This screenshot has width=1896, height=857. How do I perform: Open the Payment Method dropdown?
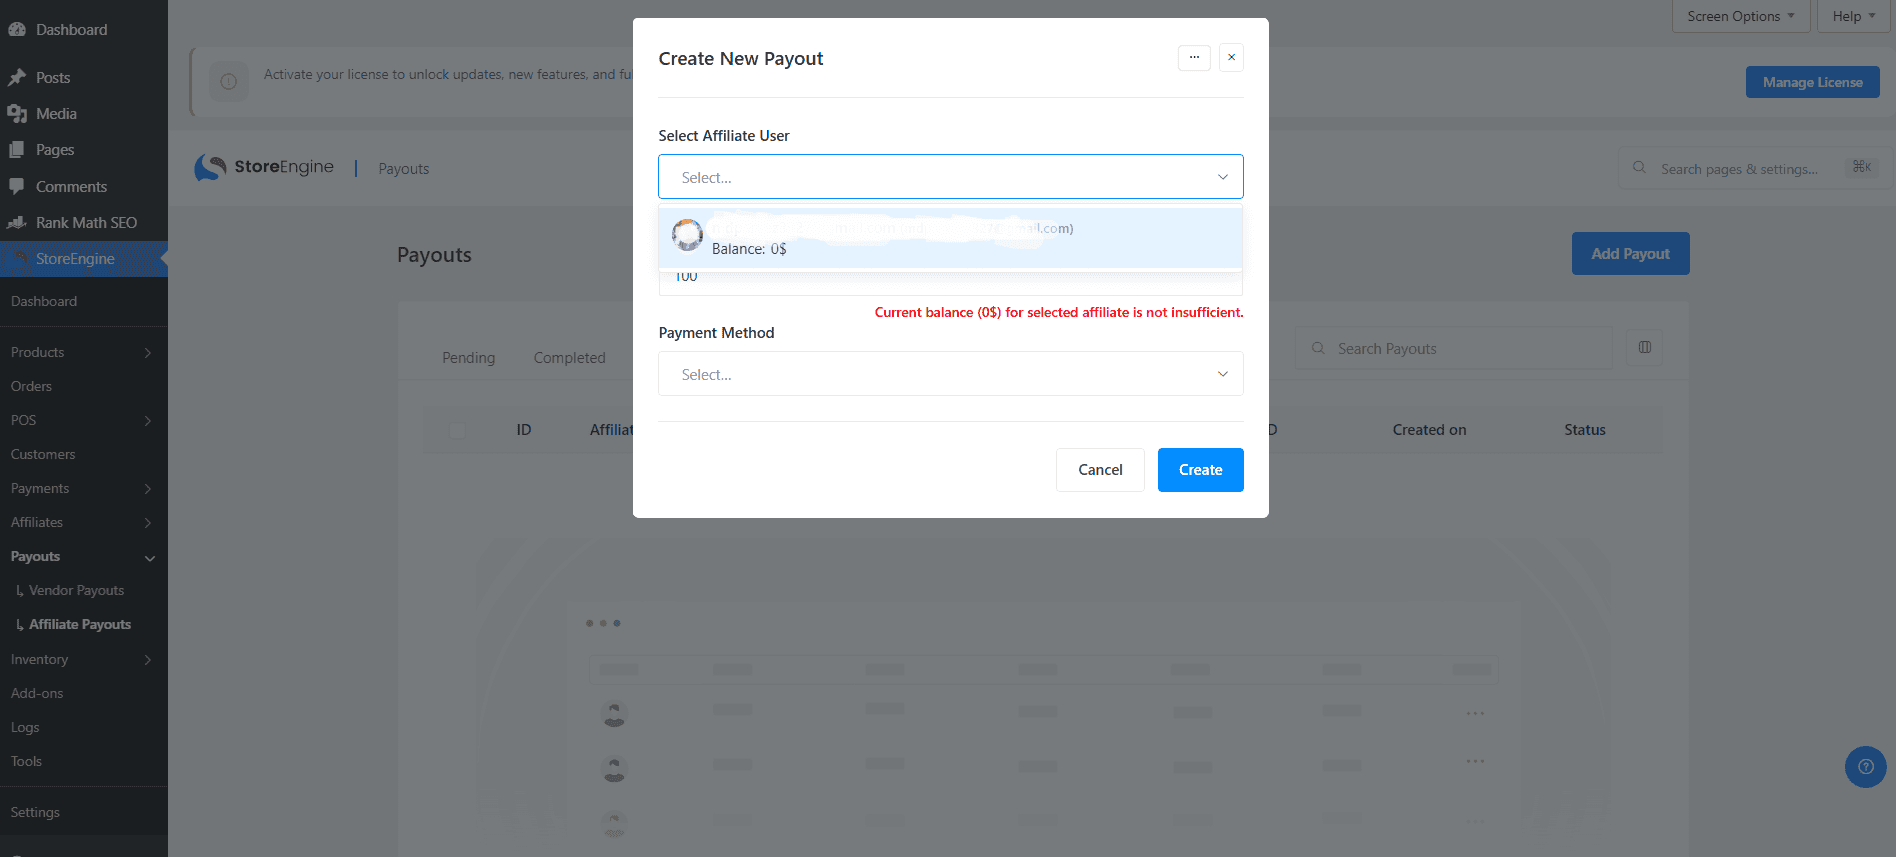(x=950, y=374)
